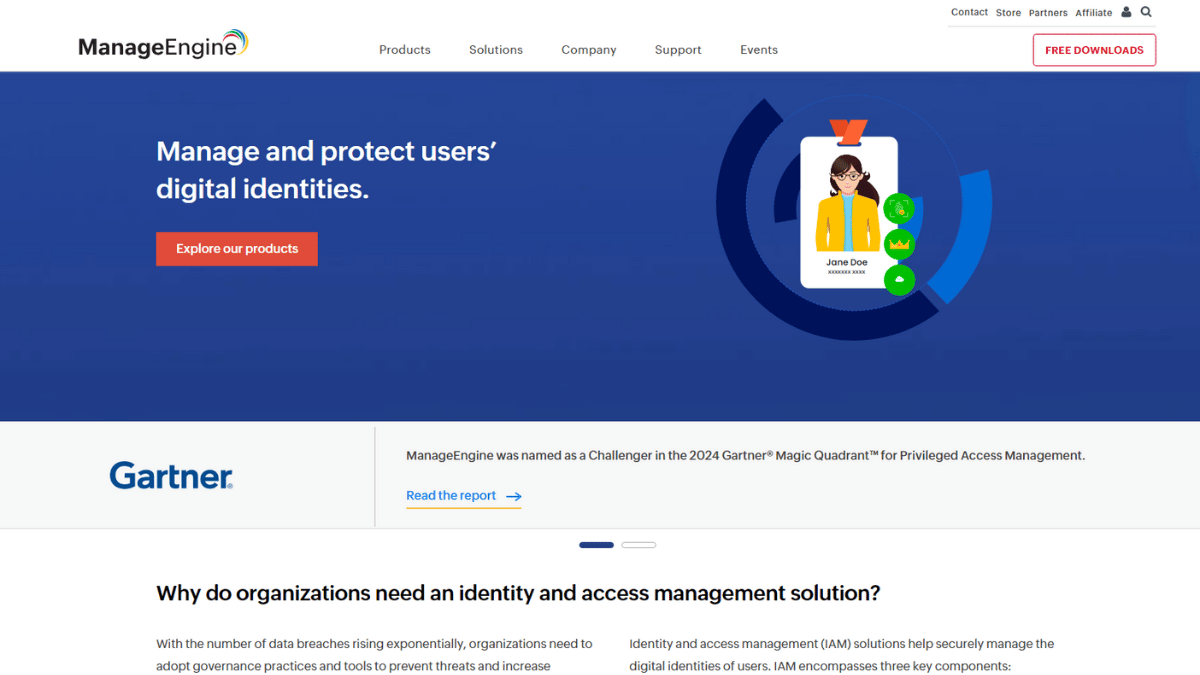
Task: Click the Jane Doe ID card illustration
Action: click(848, 204)
